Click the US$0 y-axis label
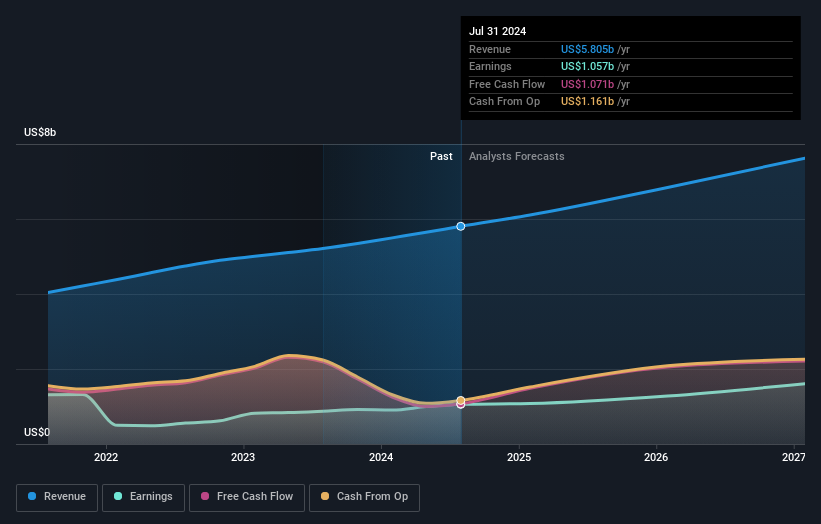821x524 pixels. [37, 432]
